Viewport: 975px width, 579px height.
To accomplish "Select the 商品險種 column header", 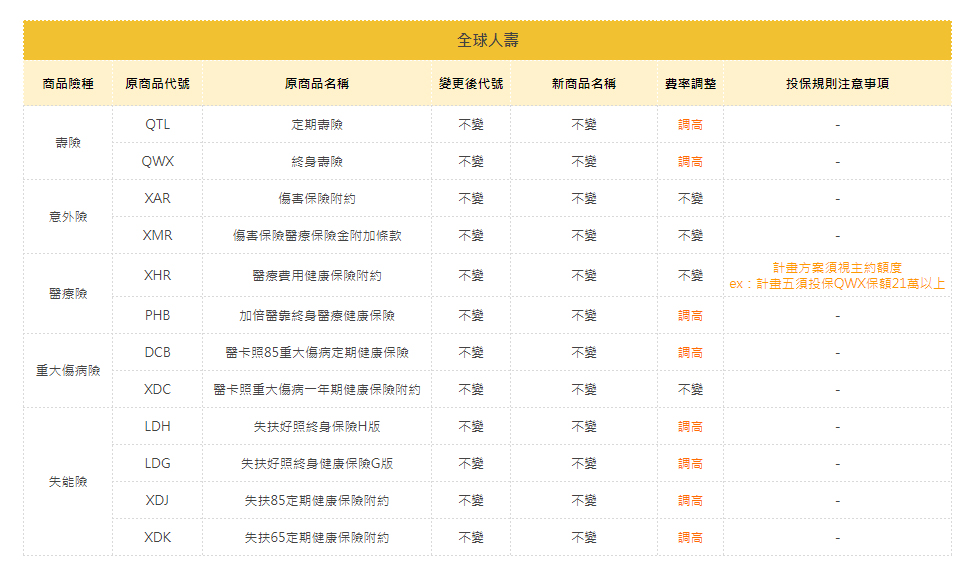I will coord(68,83).
